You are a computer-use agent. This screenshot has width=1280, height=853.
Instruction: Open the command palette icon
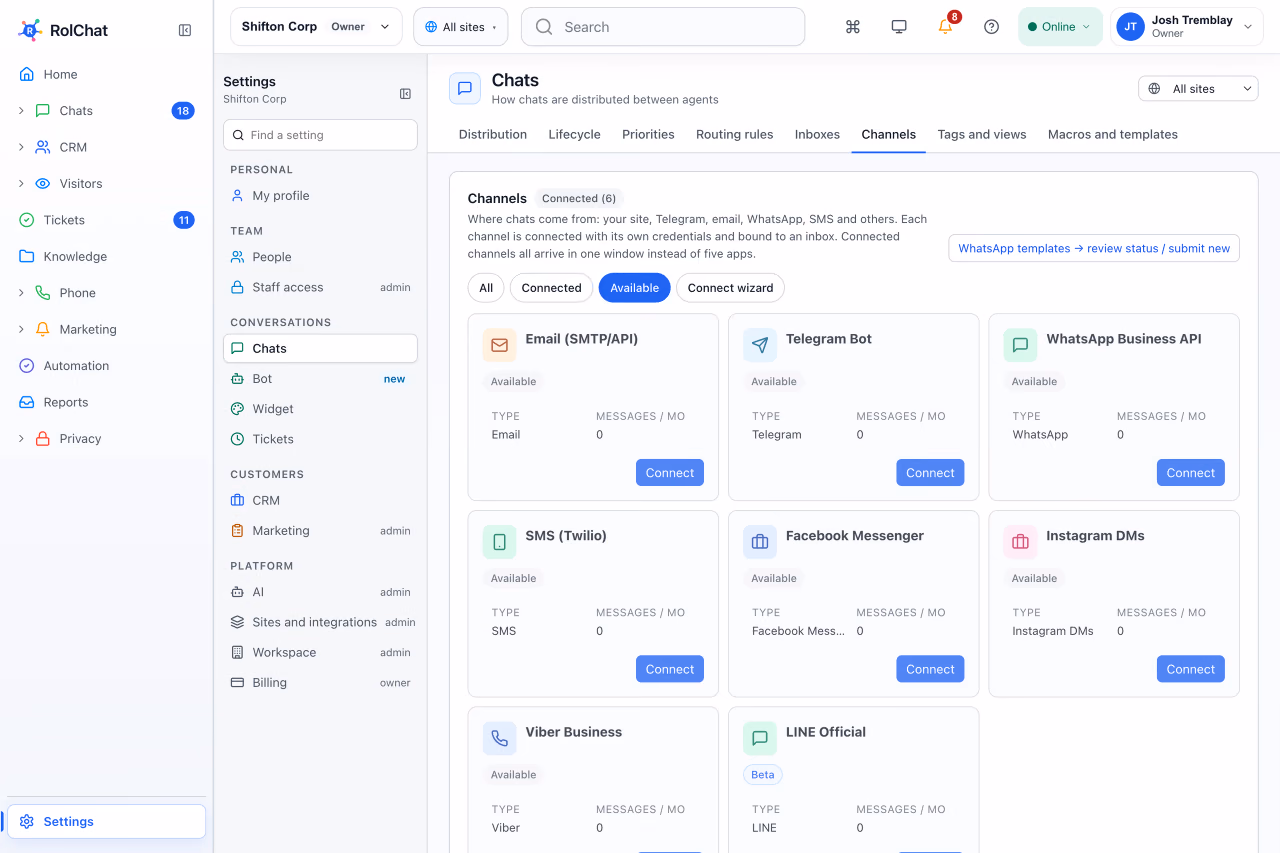(853, 27)
